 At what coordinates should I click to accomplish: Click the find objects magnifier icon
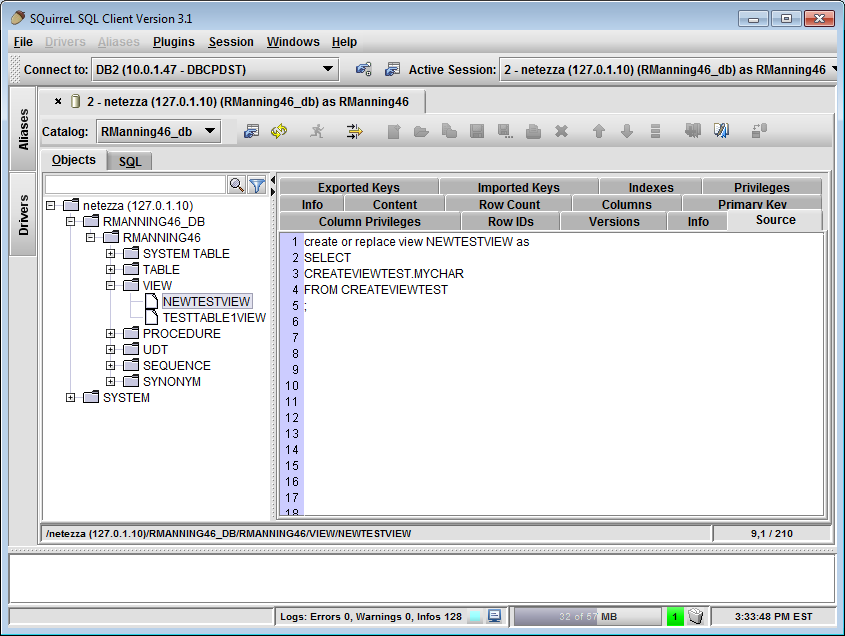[237, 185]
